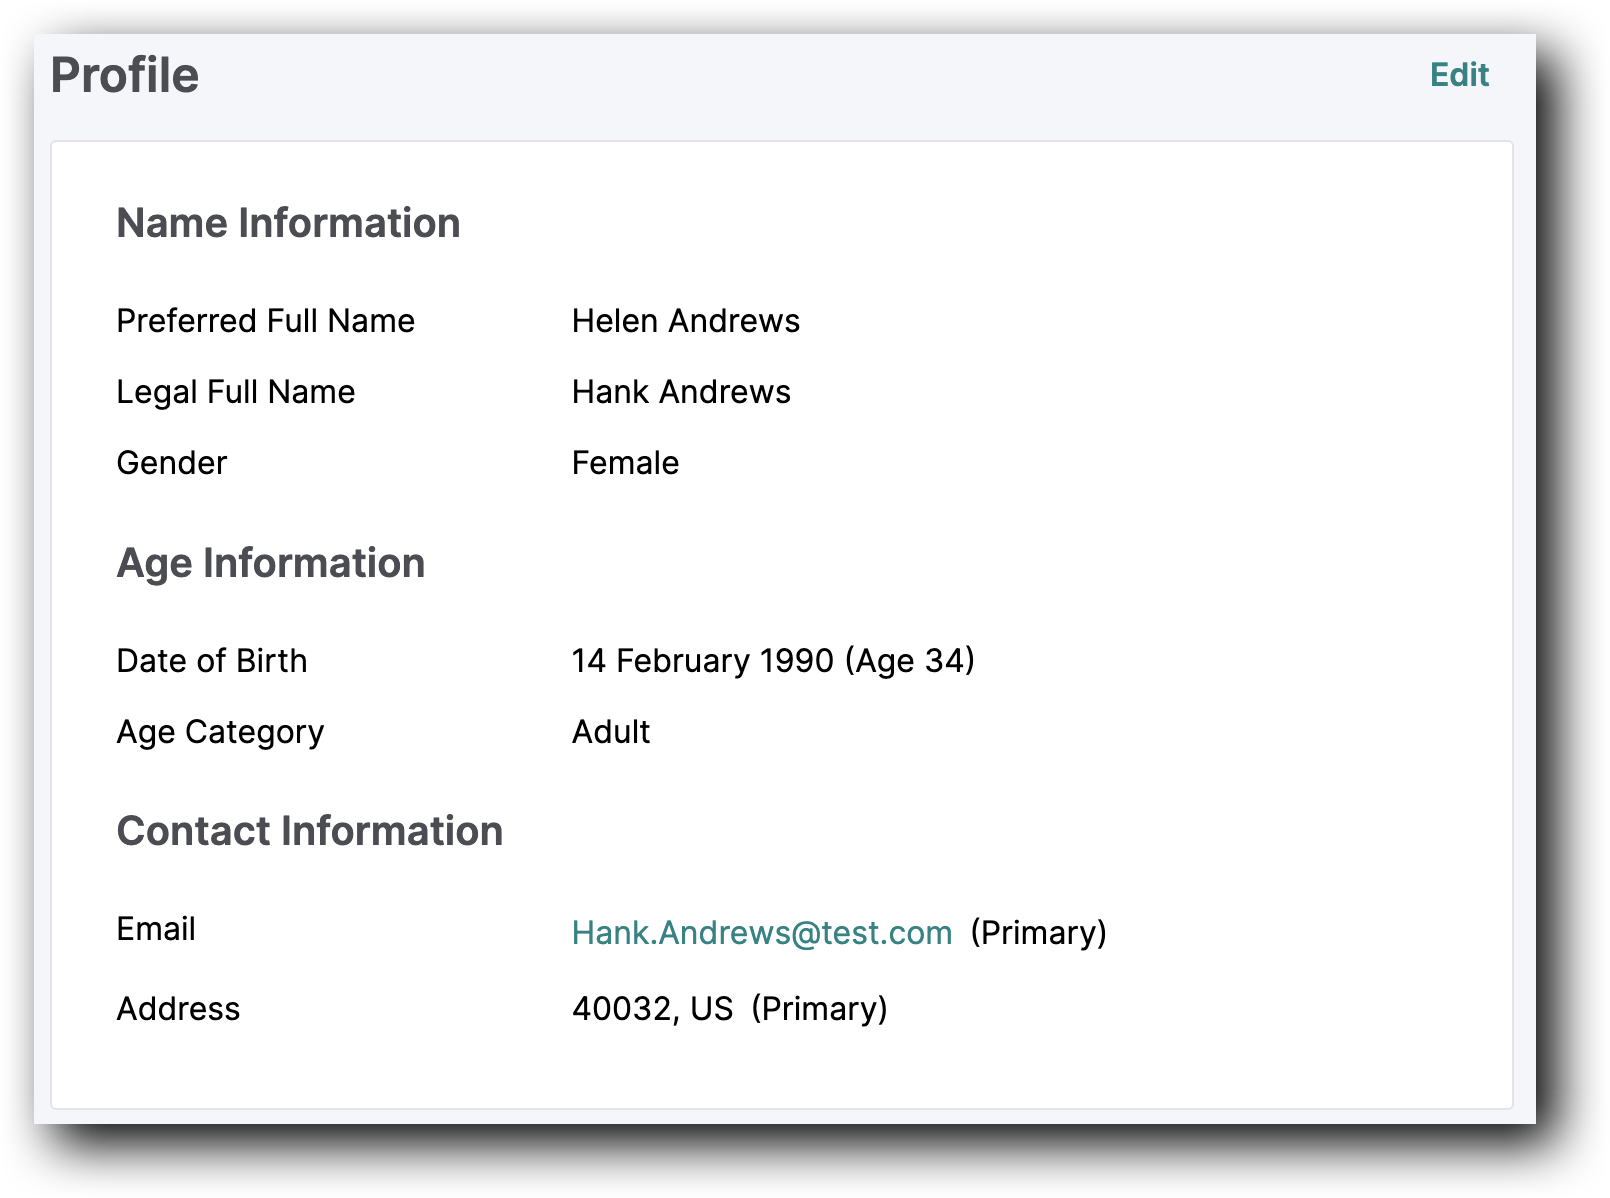Select the 40032, US address value

click(652, 1009)
